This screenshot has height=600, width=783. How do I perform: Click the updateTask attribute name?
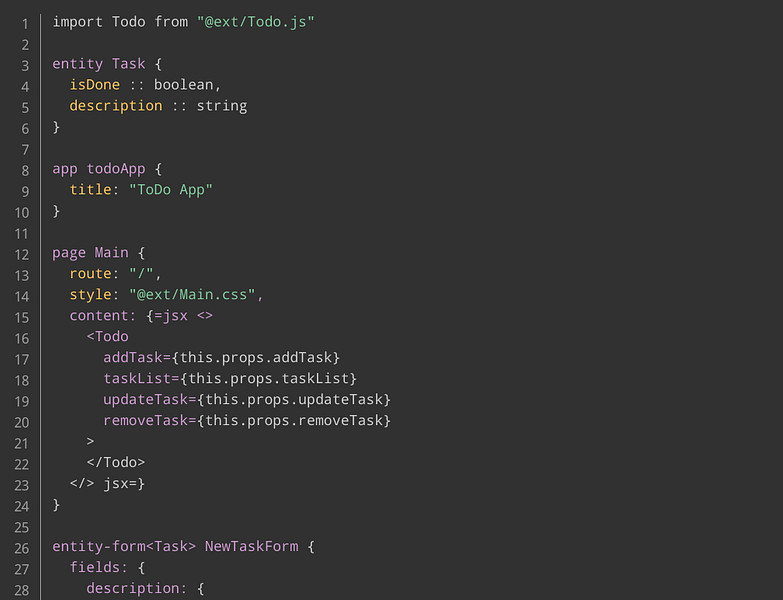click(x=145, y=399)
